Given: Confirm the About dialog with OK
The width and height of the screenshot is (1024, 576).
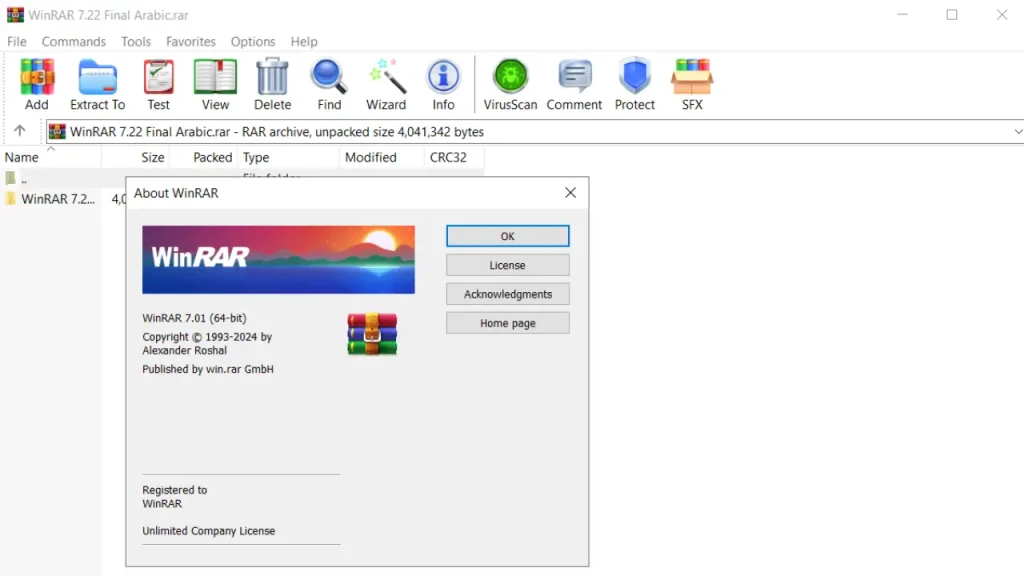Looking at the screenshot, I should click(x=507, y=236).
